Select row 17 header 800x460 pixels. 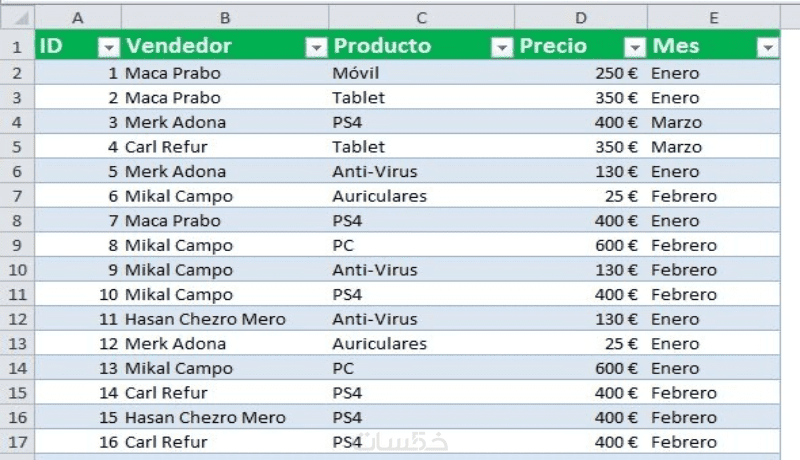click(x=17, y=442)
